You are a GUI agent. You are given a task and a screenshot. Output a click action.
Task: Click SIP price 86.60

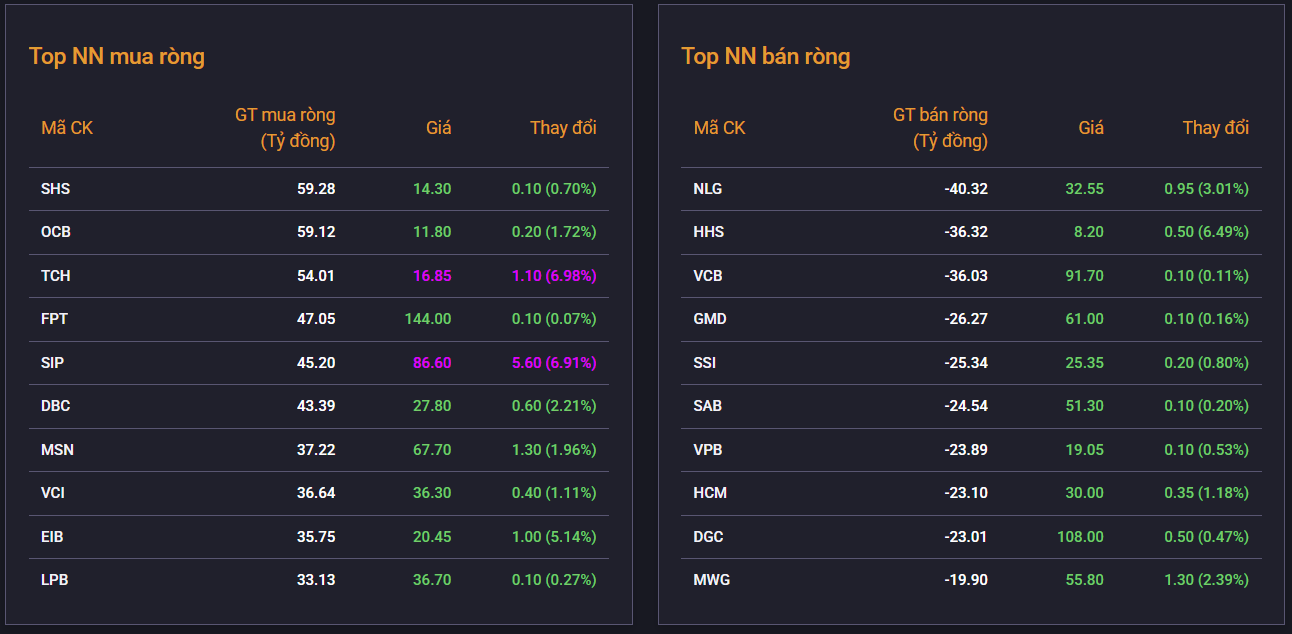(432, 362)
